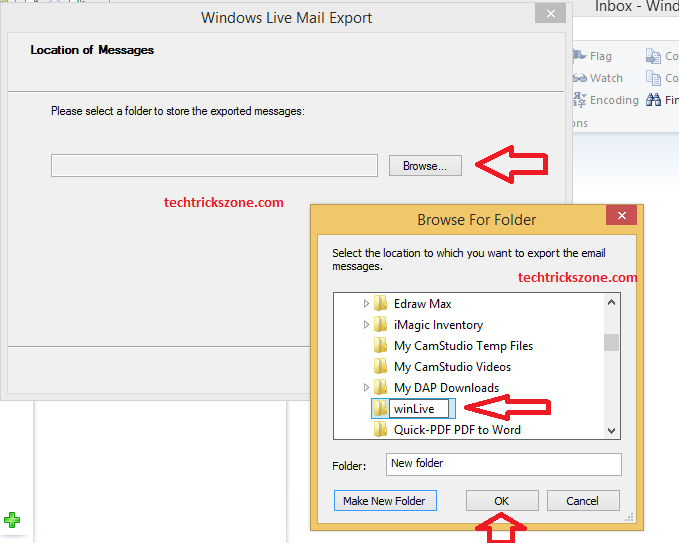Expand the Edraw Max folder

(x=366, y=304)
